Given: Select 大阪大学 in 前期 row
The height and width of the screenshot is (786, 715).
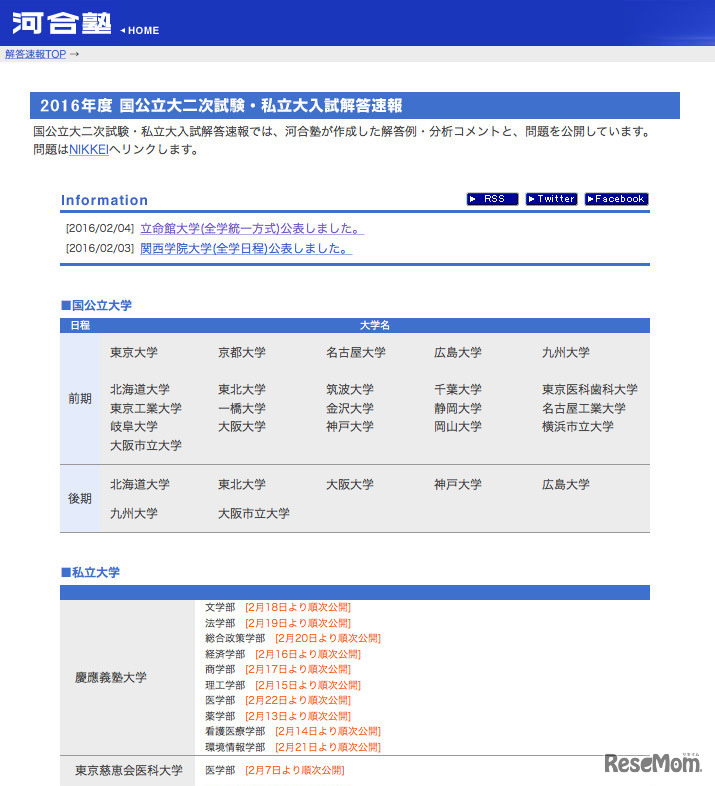Looking at the screenshot, I should [x=242, y=427].
